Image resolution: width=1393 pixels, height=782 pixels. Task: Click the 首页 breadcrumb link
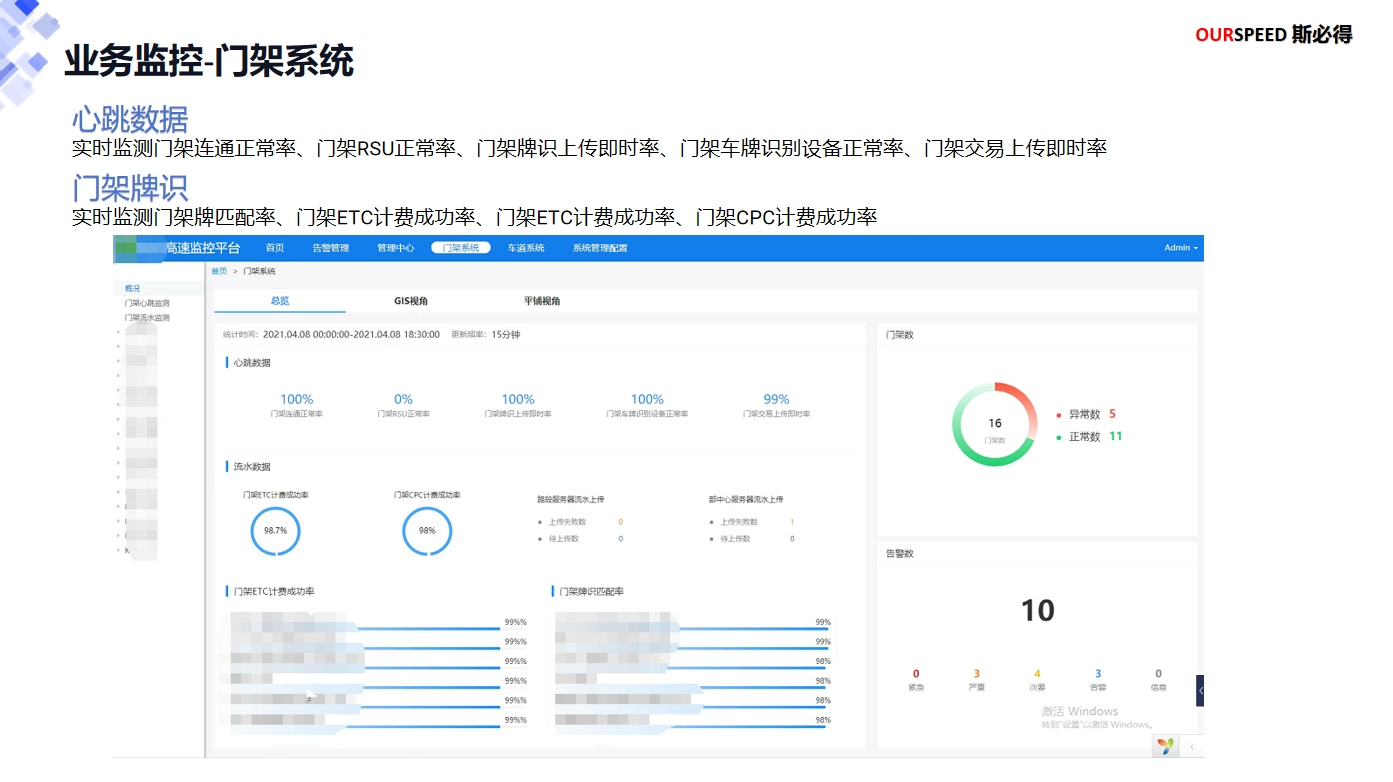pyautogui.click(x=218, y=271)
